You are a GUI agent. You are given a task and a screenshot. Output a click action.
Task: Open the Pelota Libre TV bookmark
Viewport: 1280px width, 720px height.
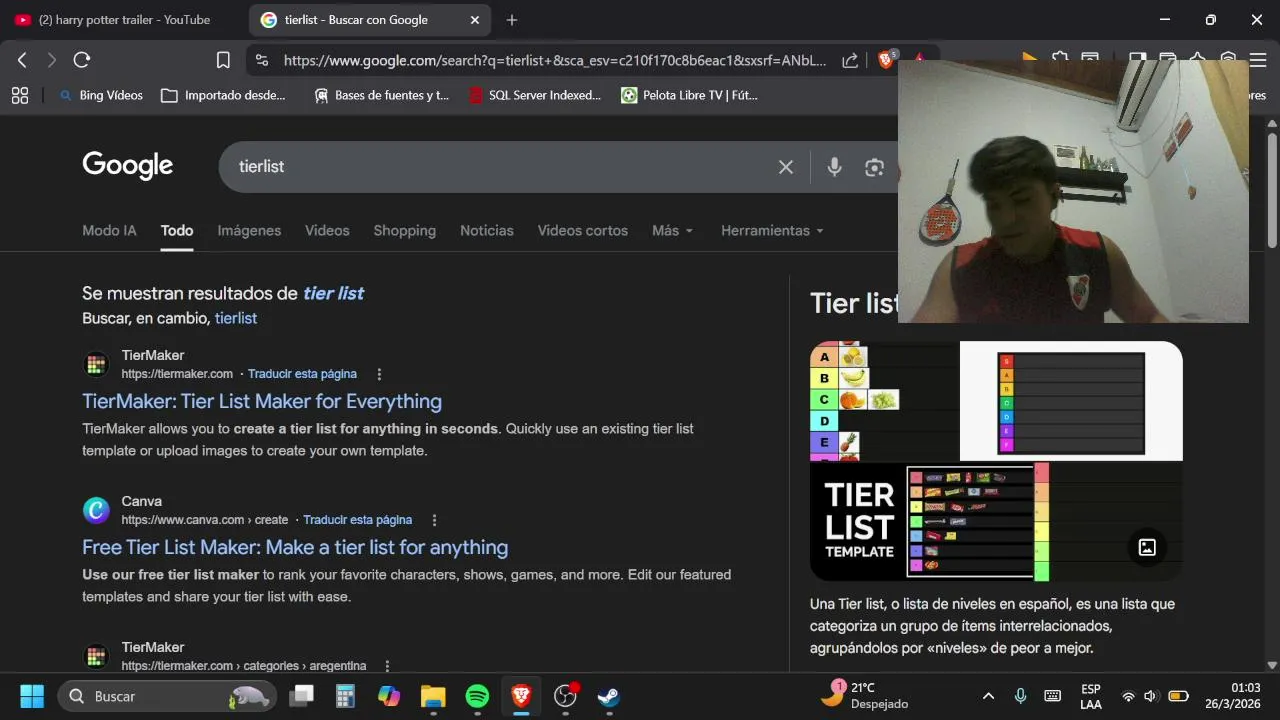click(689, 95)
